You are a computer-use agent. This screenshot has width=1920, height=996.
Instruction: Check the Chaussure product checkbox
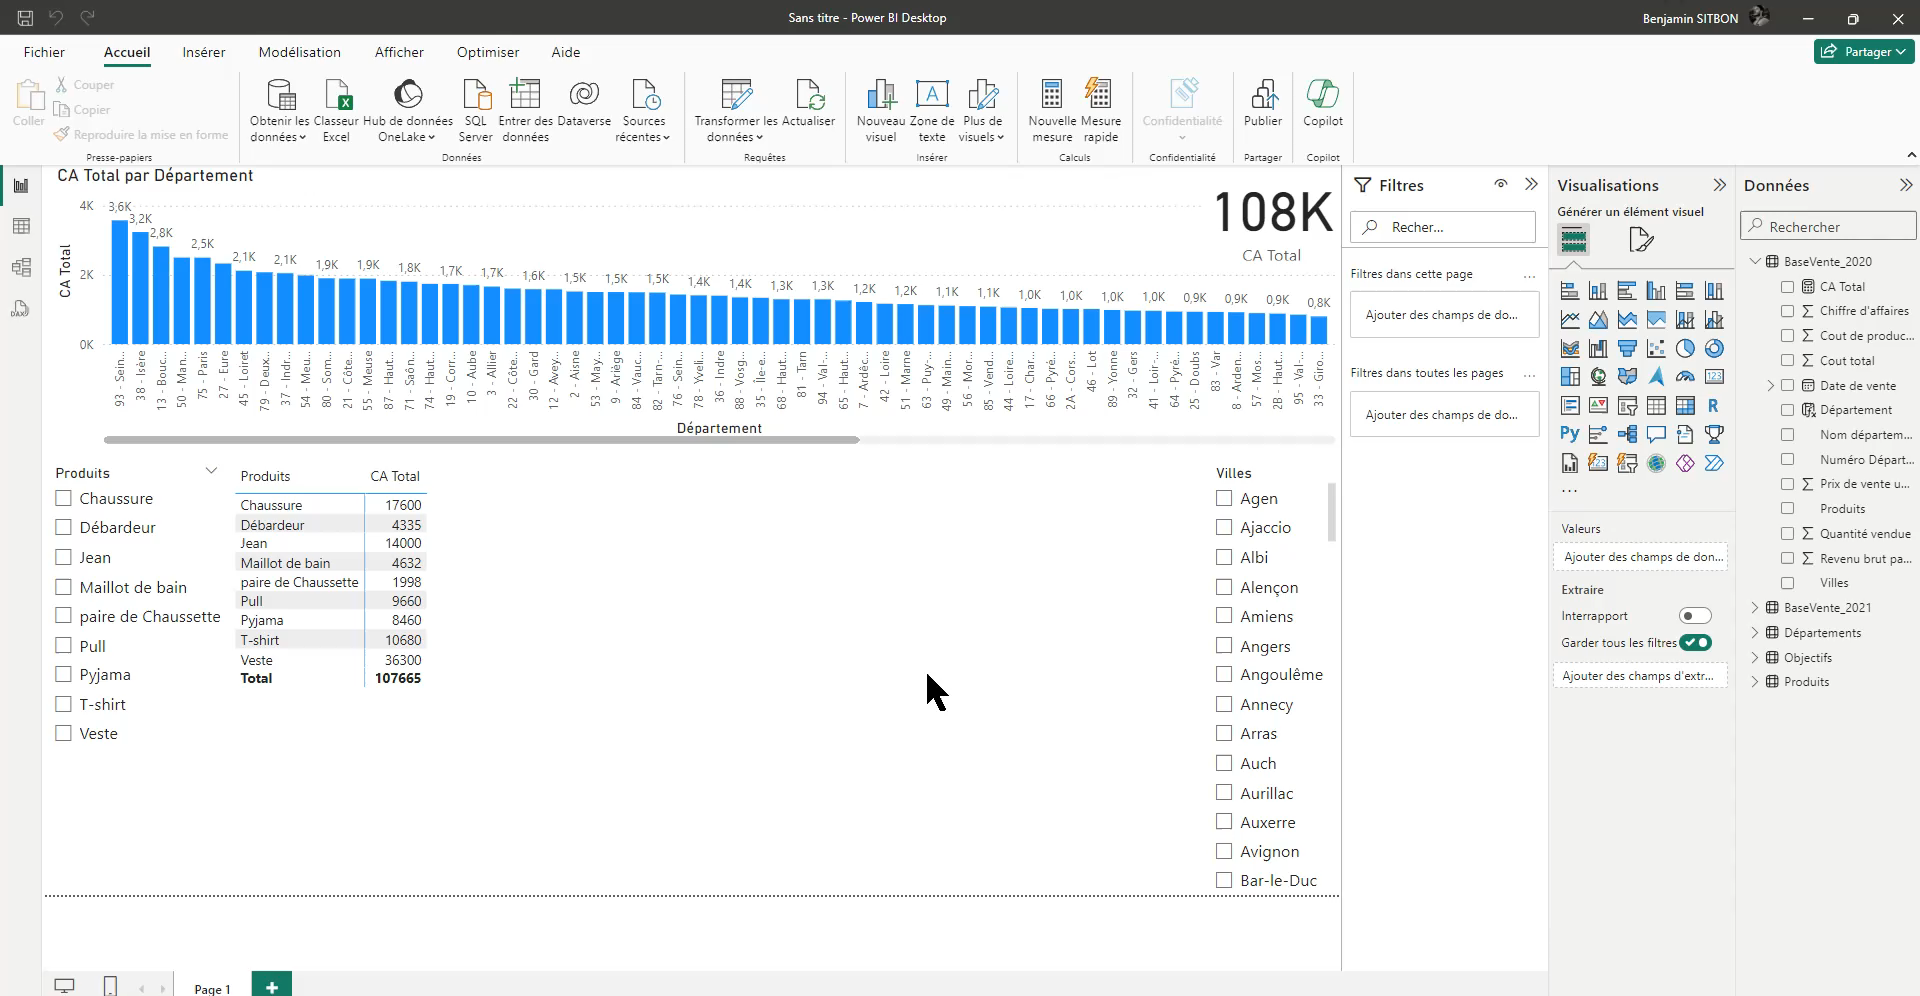pos(64,498)
